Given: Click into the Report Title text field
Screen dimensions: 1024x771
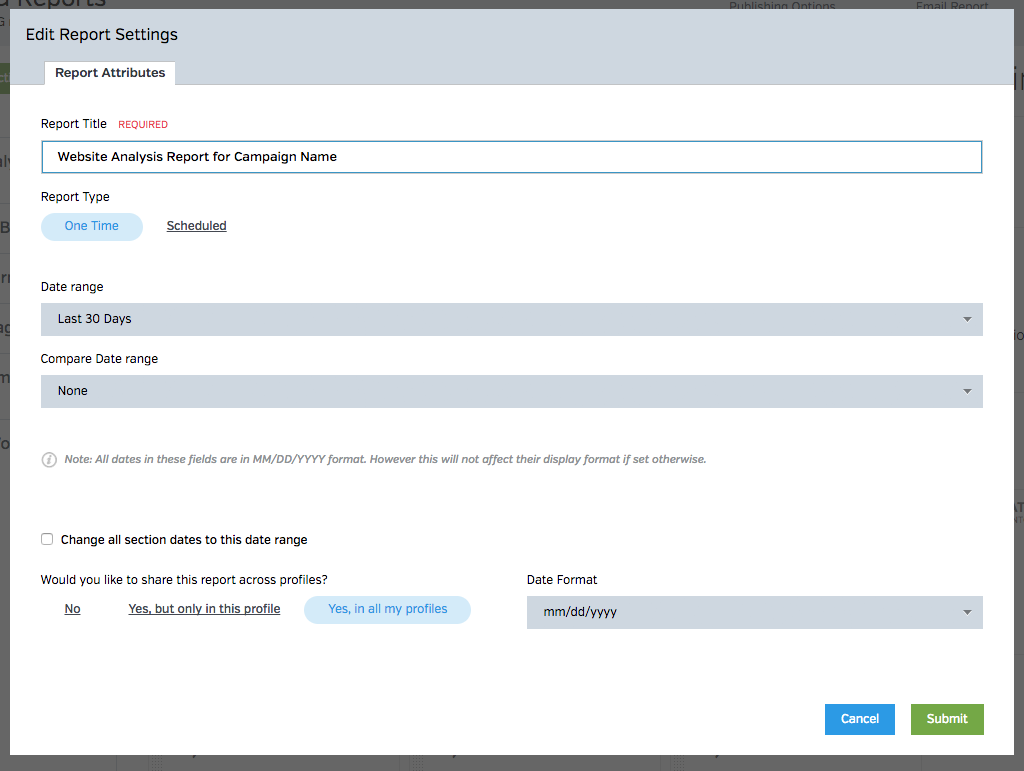Looking at the screenshot, I should (511, 157).
